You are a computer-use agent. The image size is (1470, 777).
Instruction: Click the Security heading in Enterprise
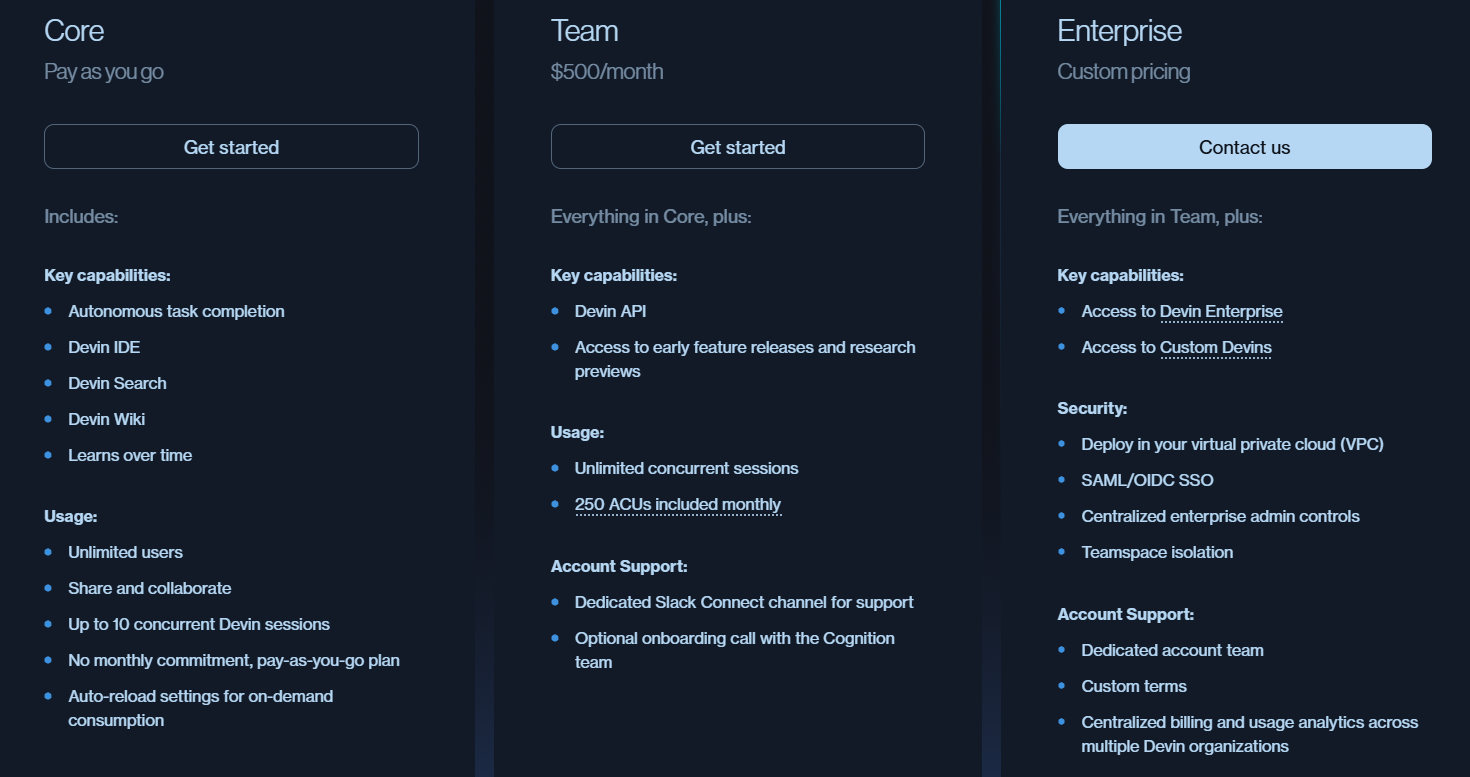tap(1092, 408)
